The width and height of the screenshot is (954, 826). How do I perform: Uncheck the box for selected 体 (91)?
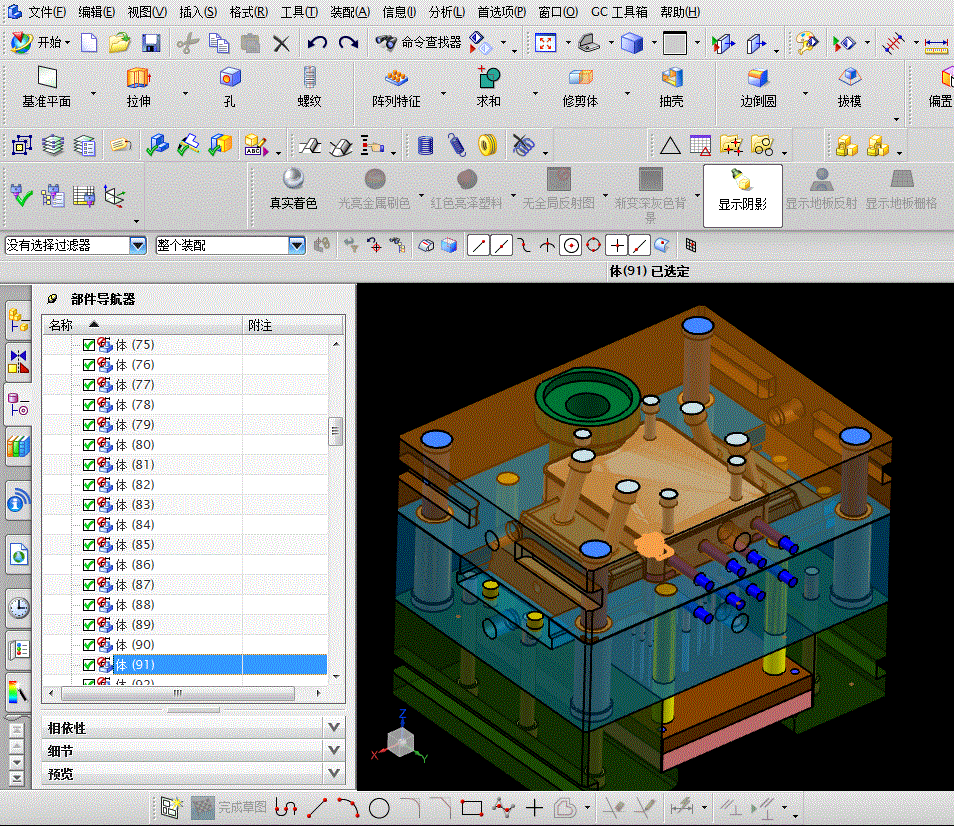[x=89, y=665]
